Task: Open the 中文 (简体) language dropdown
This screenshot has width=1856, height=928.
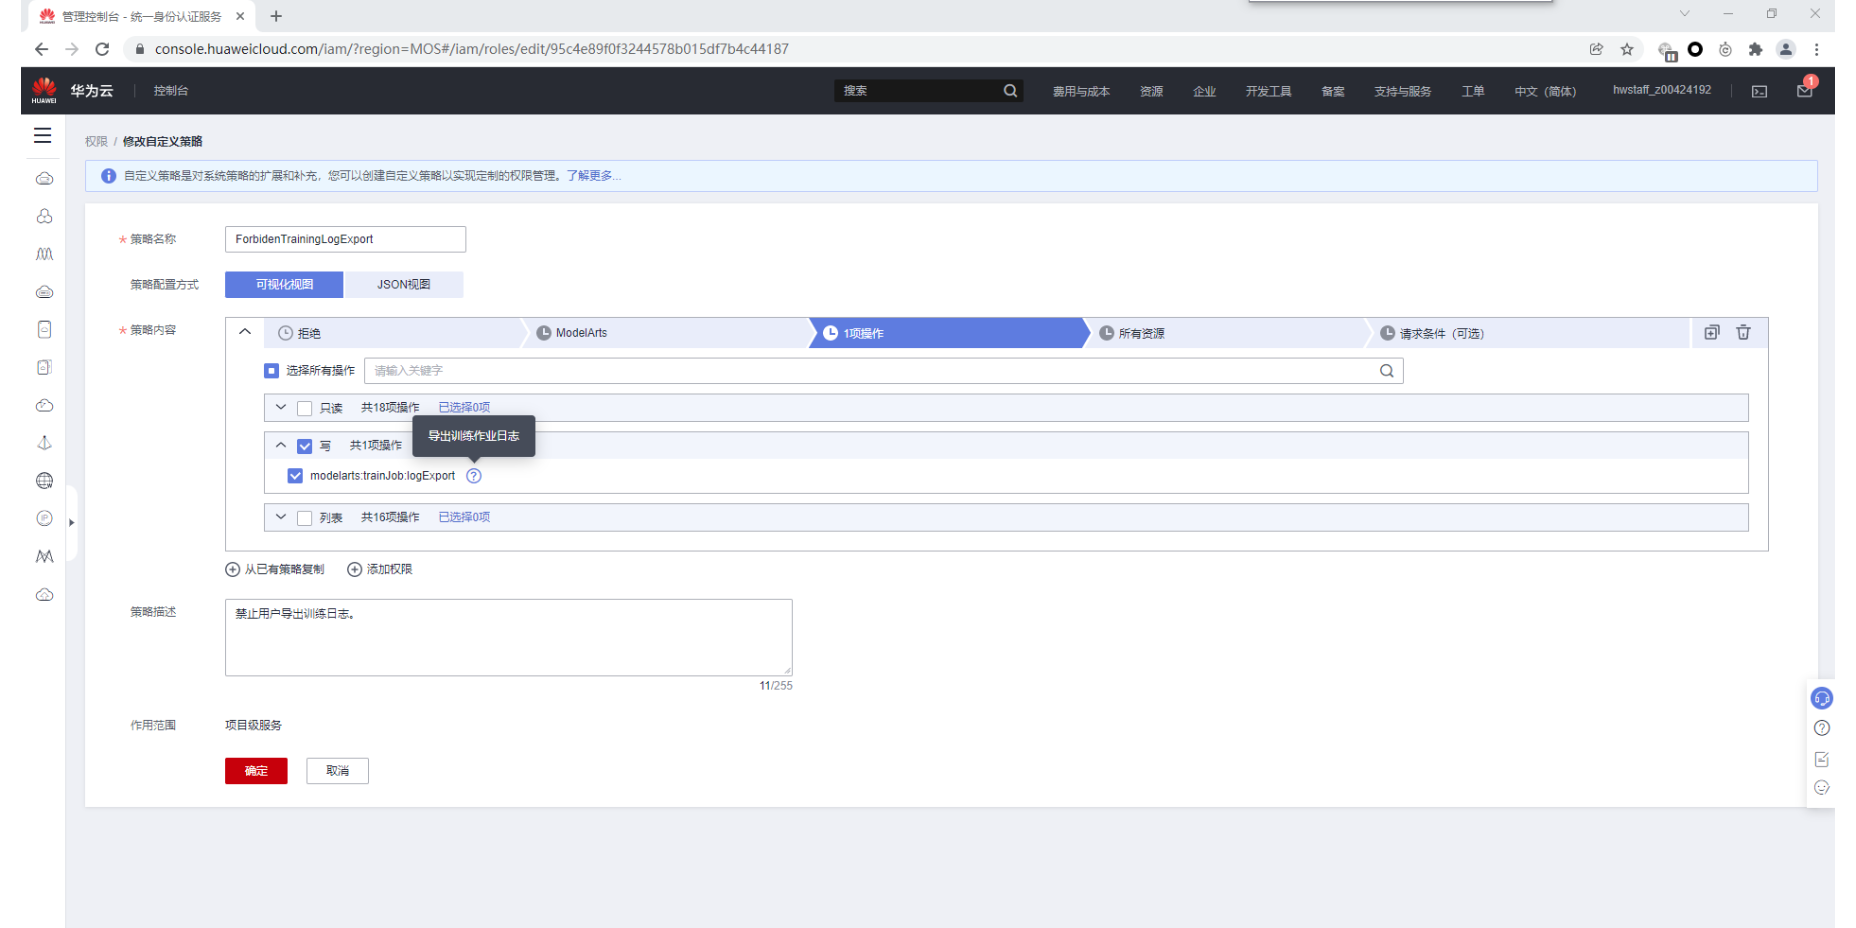Action: [1545, 91]
